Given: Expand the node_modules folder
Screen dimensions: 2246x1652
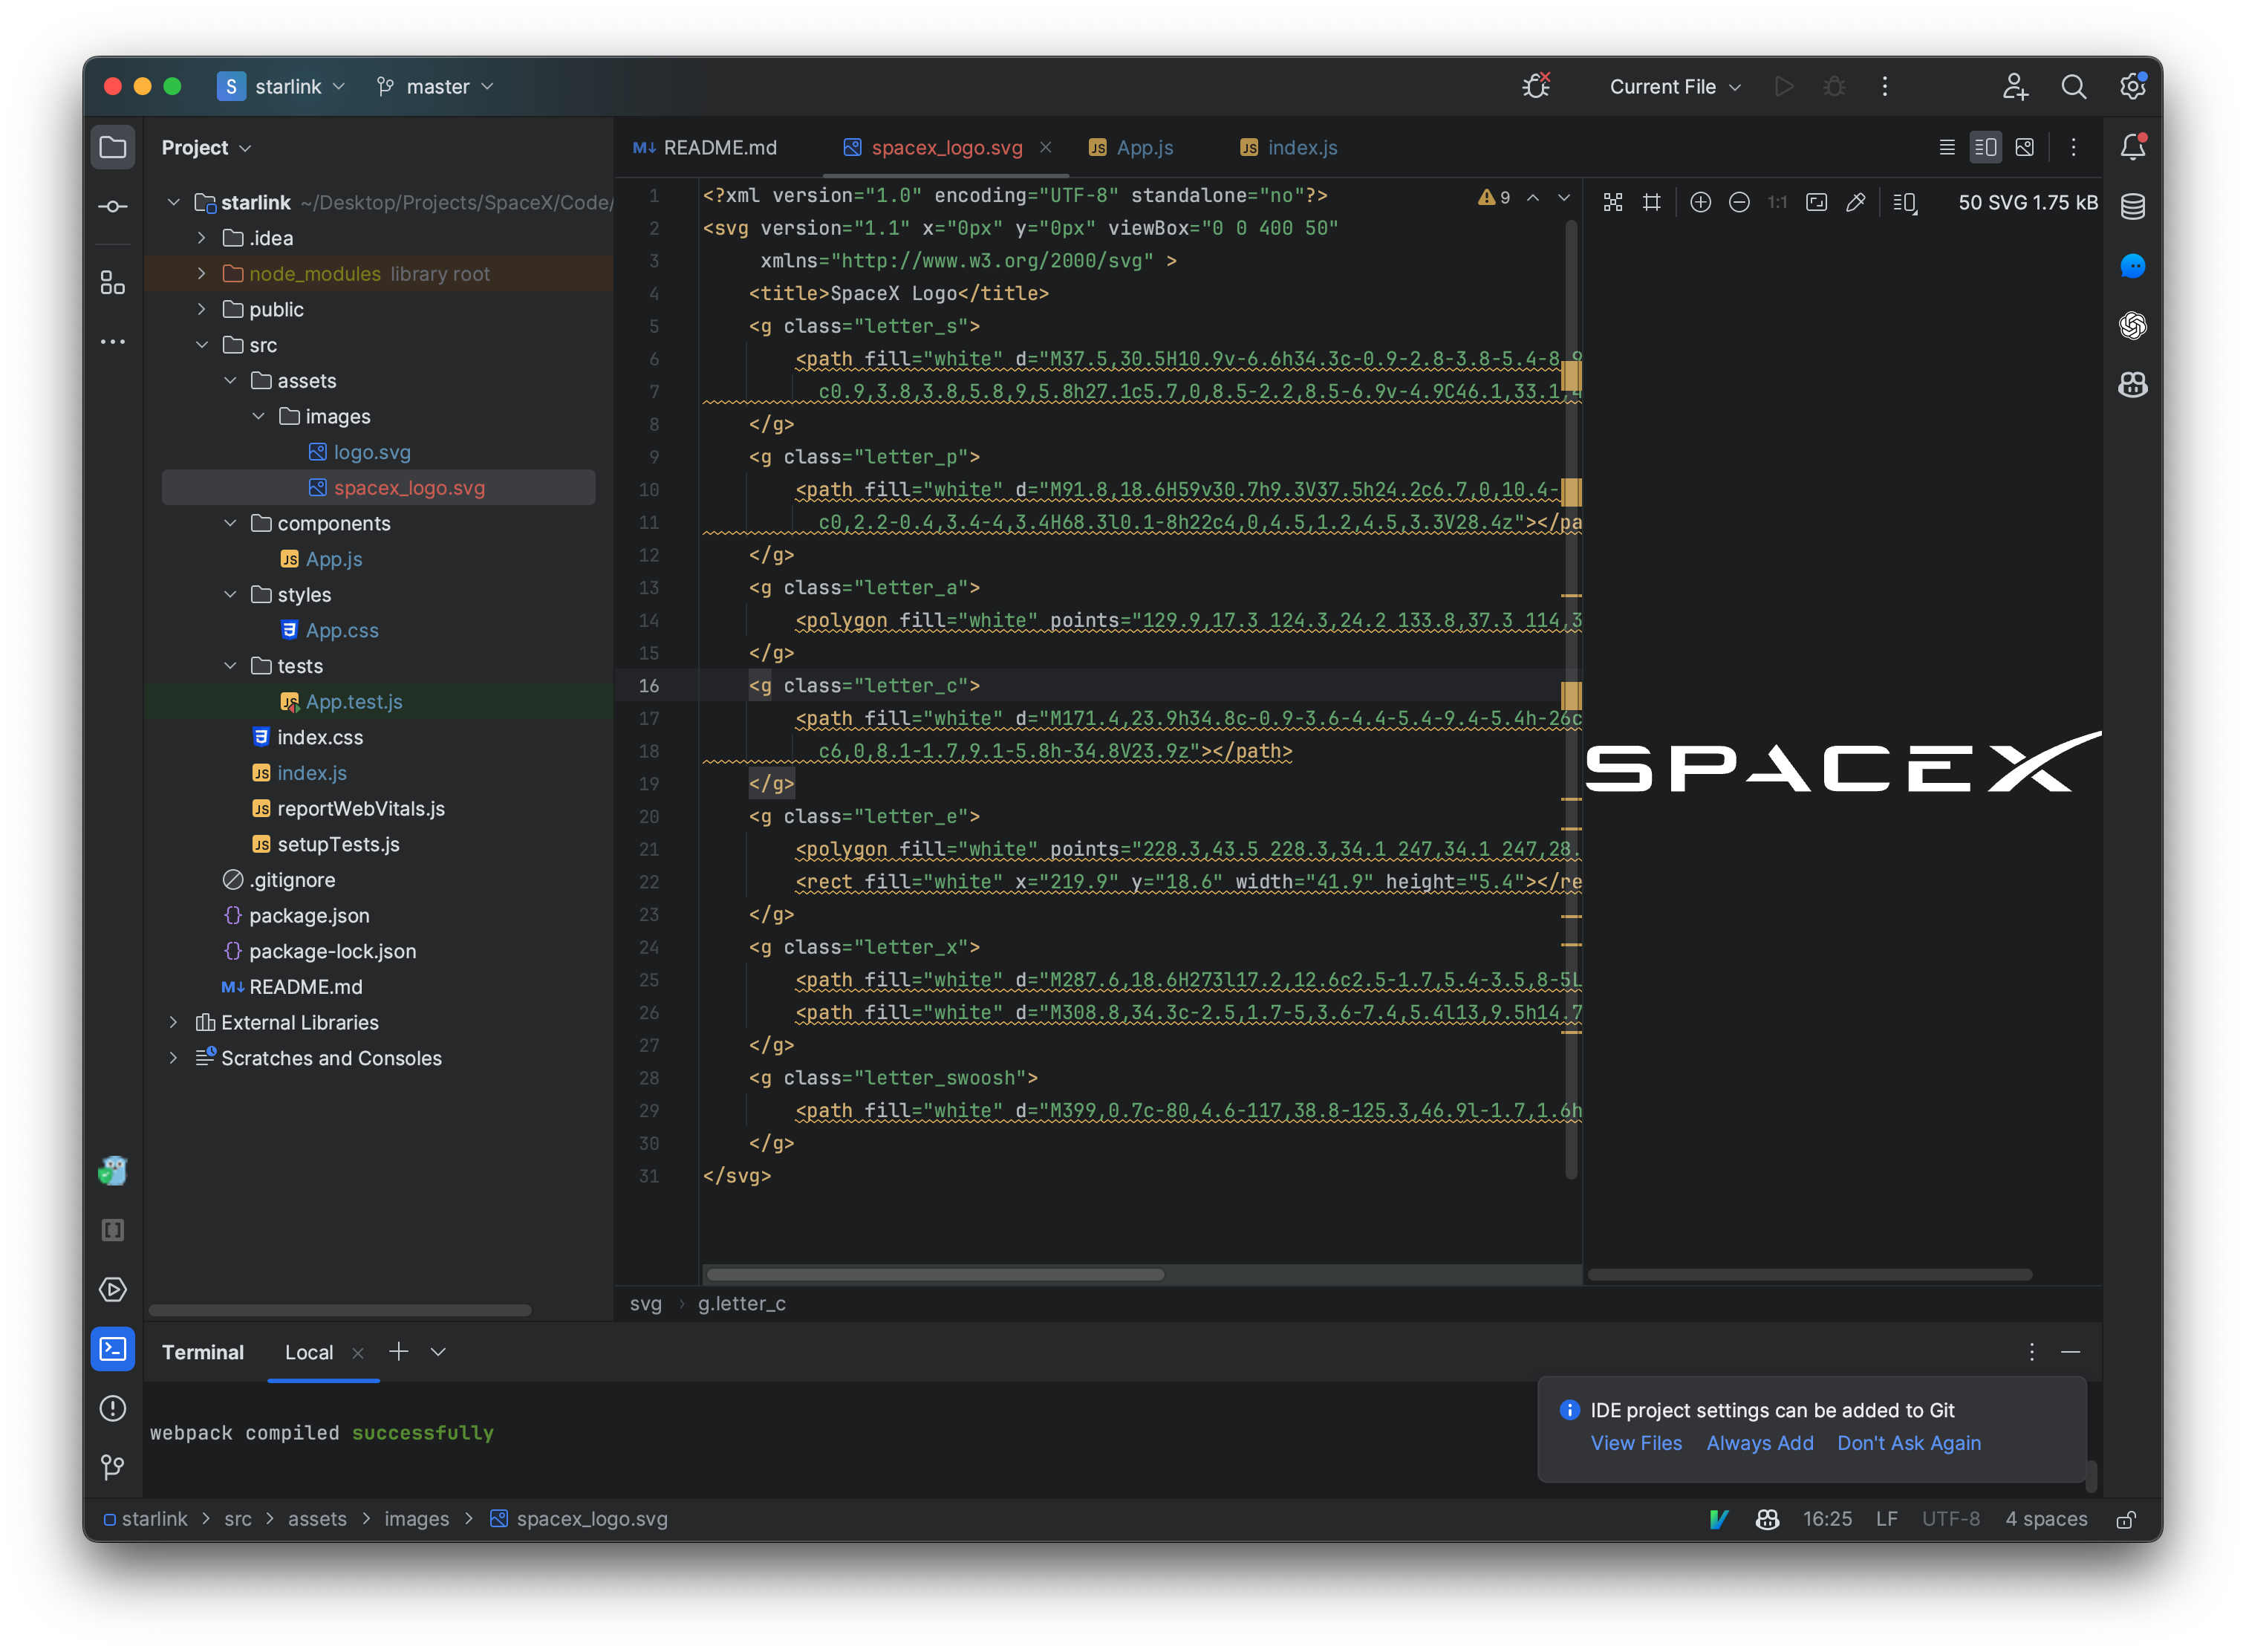Looking at the screenshot, I should [202, 274].
